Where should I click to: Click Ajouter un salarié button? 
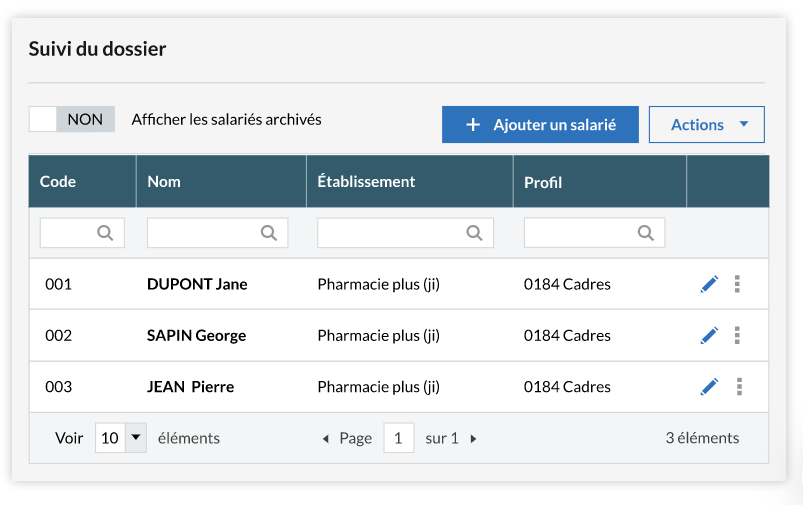click(x=540, y=125)
